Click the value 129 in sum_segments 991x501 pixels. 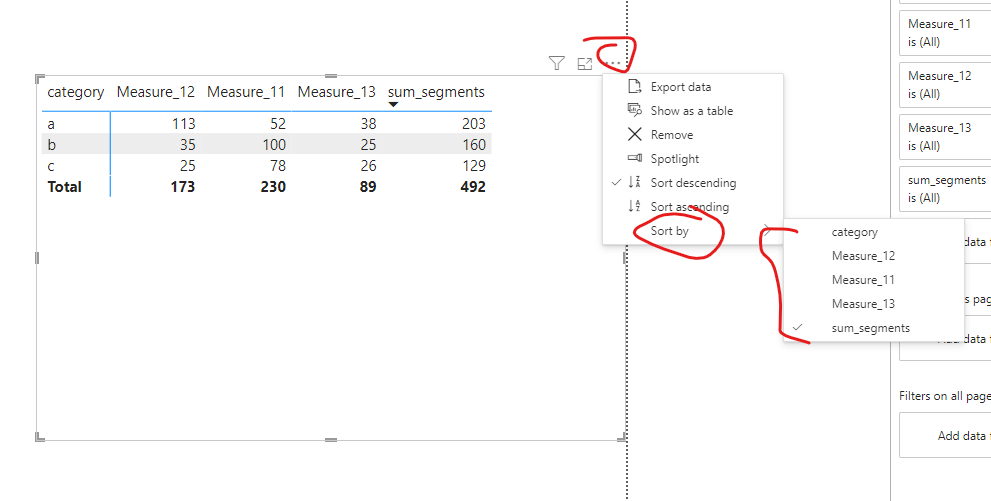click(x=473, y=166)
